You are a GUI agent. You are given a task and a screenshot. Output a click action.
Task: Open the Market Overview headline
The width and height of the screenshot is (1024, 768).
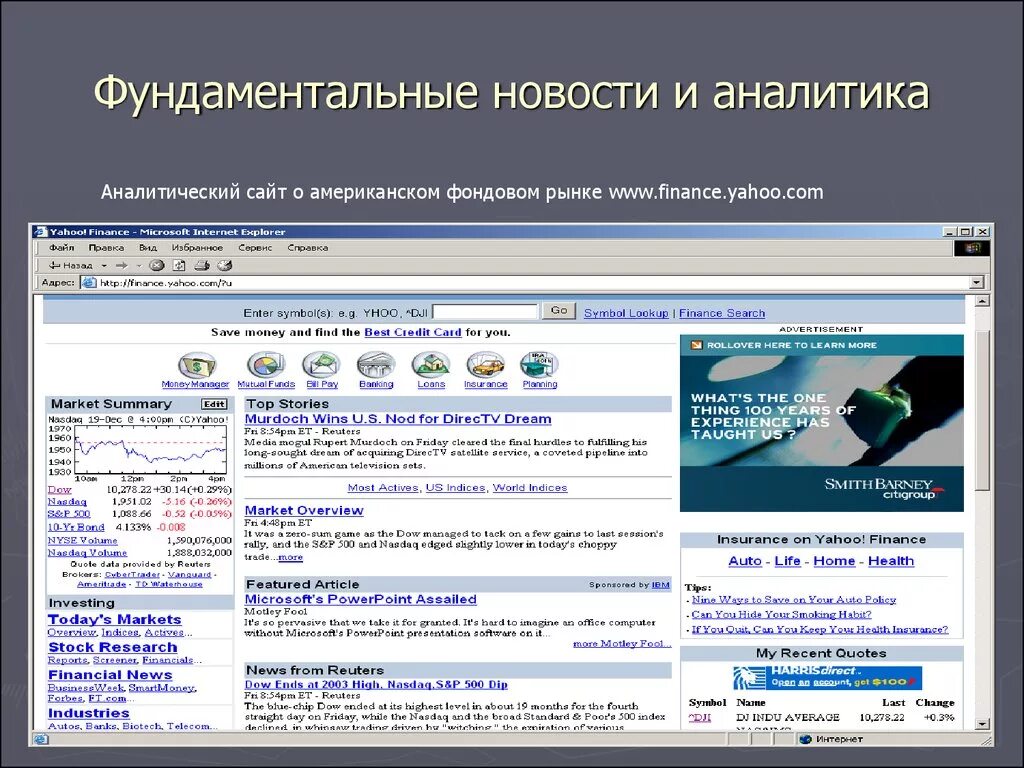(x=304, y=511)
